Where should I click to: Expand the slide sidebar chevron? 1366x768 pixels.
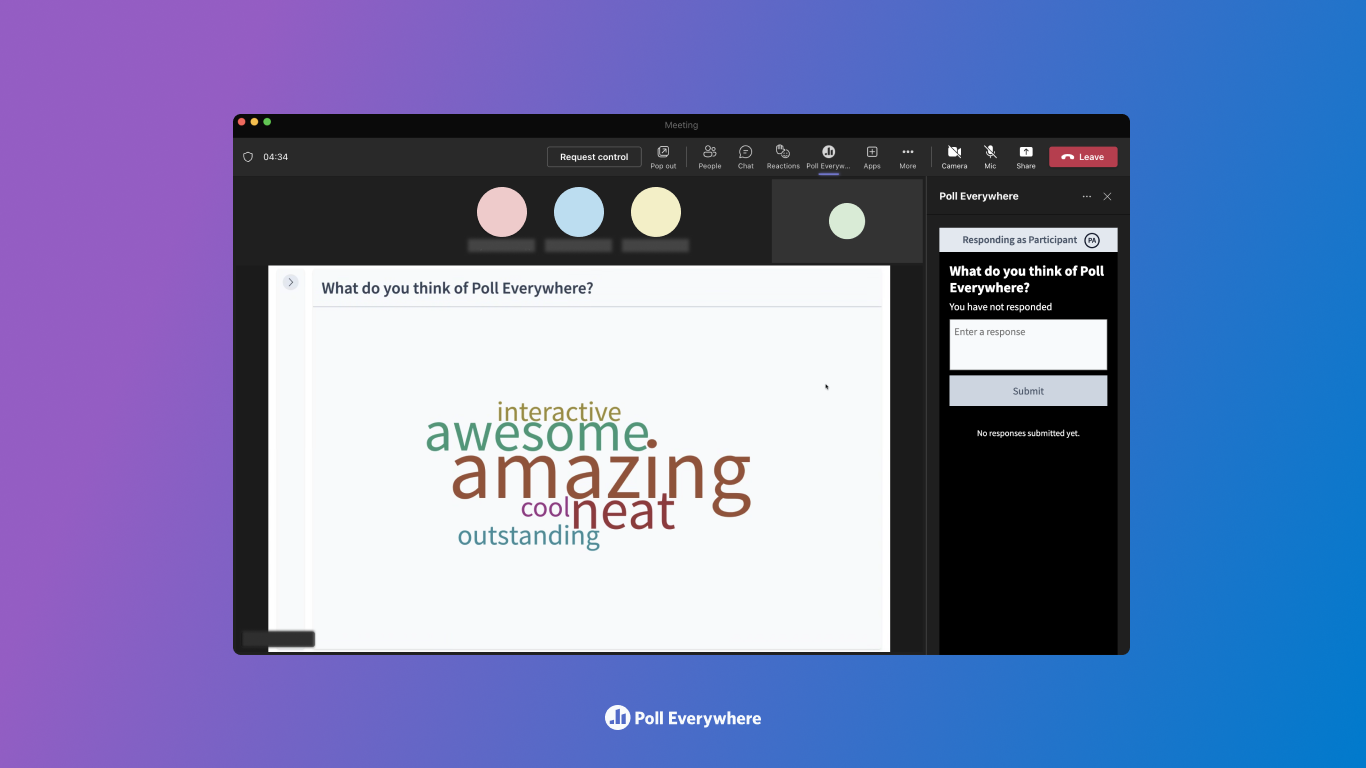290,282
